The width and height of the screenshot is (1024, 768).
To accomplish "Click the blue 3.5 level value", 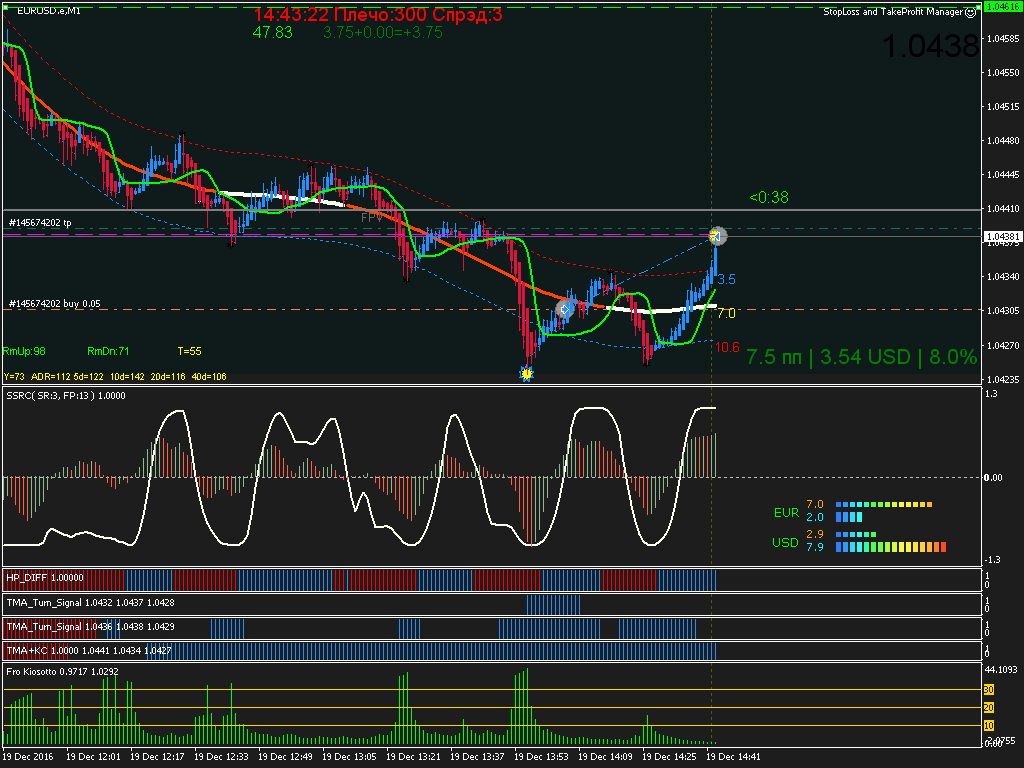I will [x=726, y=280].
